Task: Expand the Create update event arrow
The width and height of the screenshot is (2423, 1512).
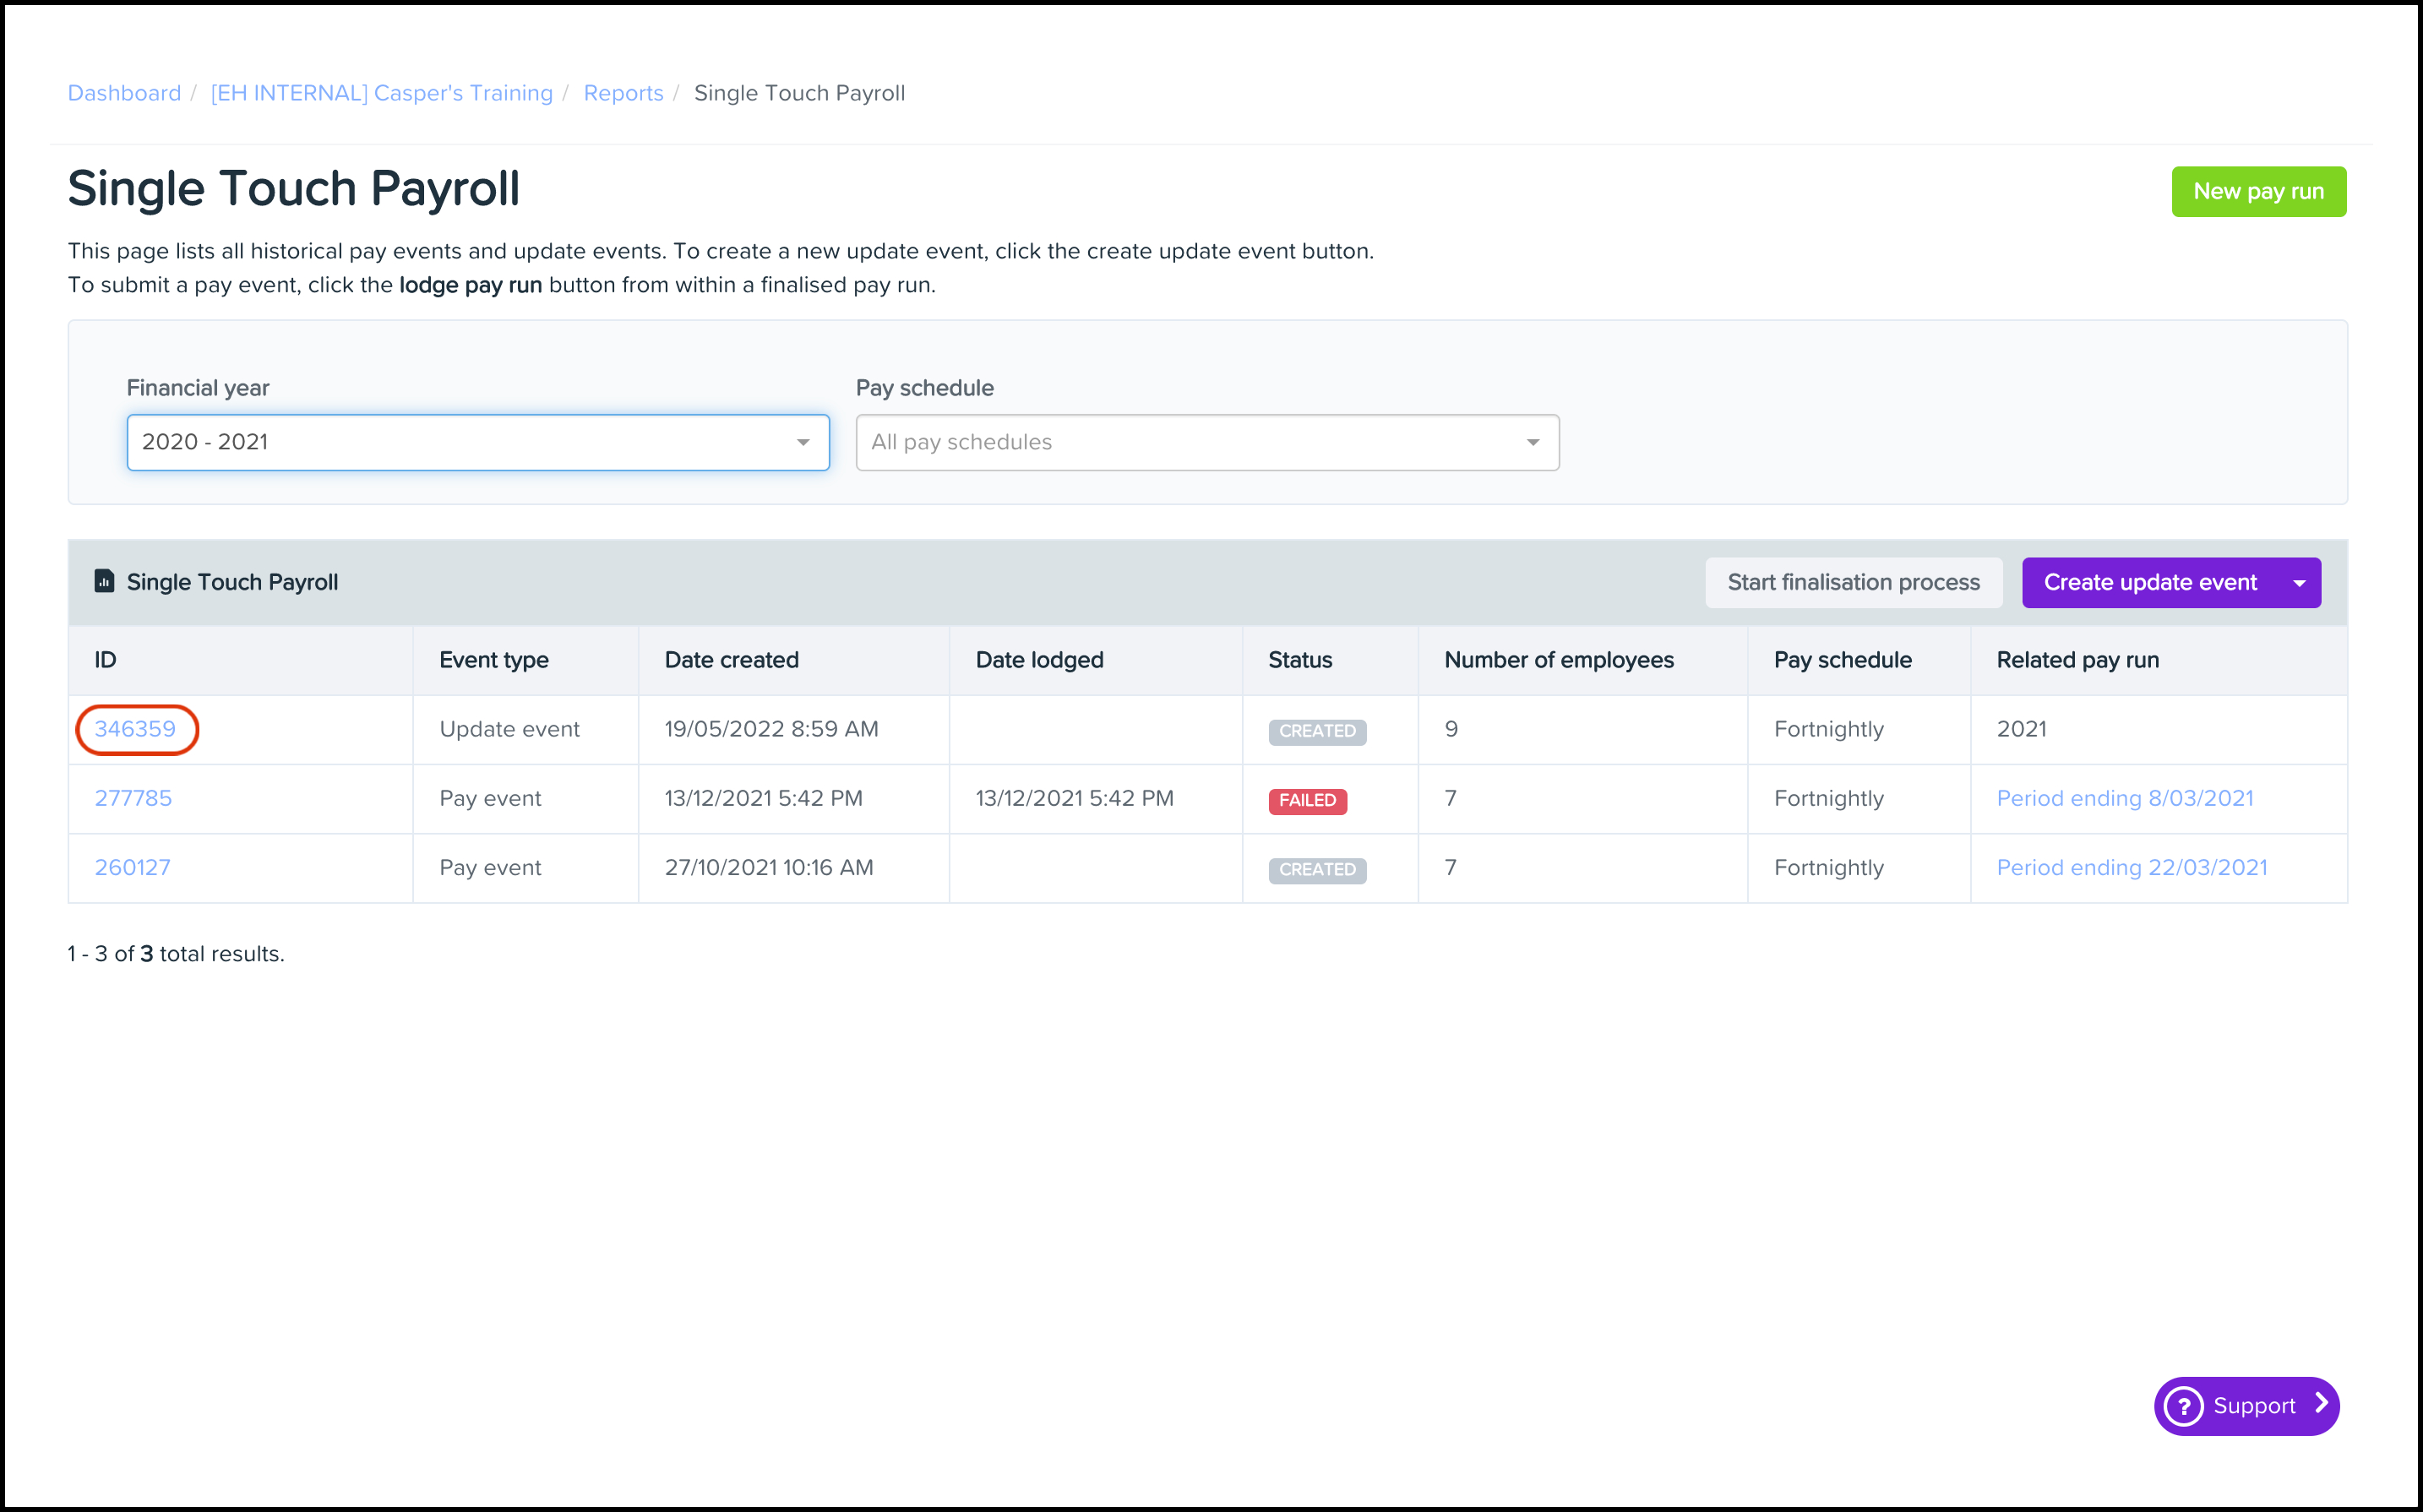Action: 2299,583
